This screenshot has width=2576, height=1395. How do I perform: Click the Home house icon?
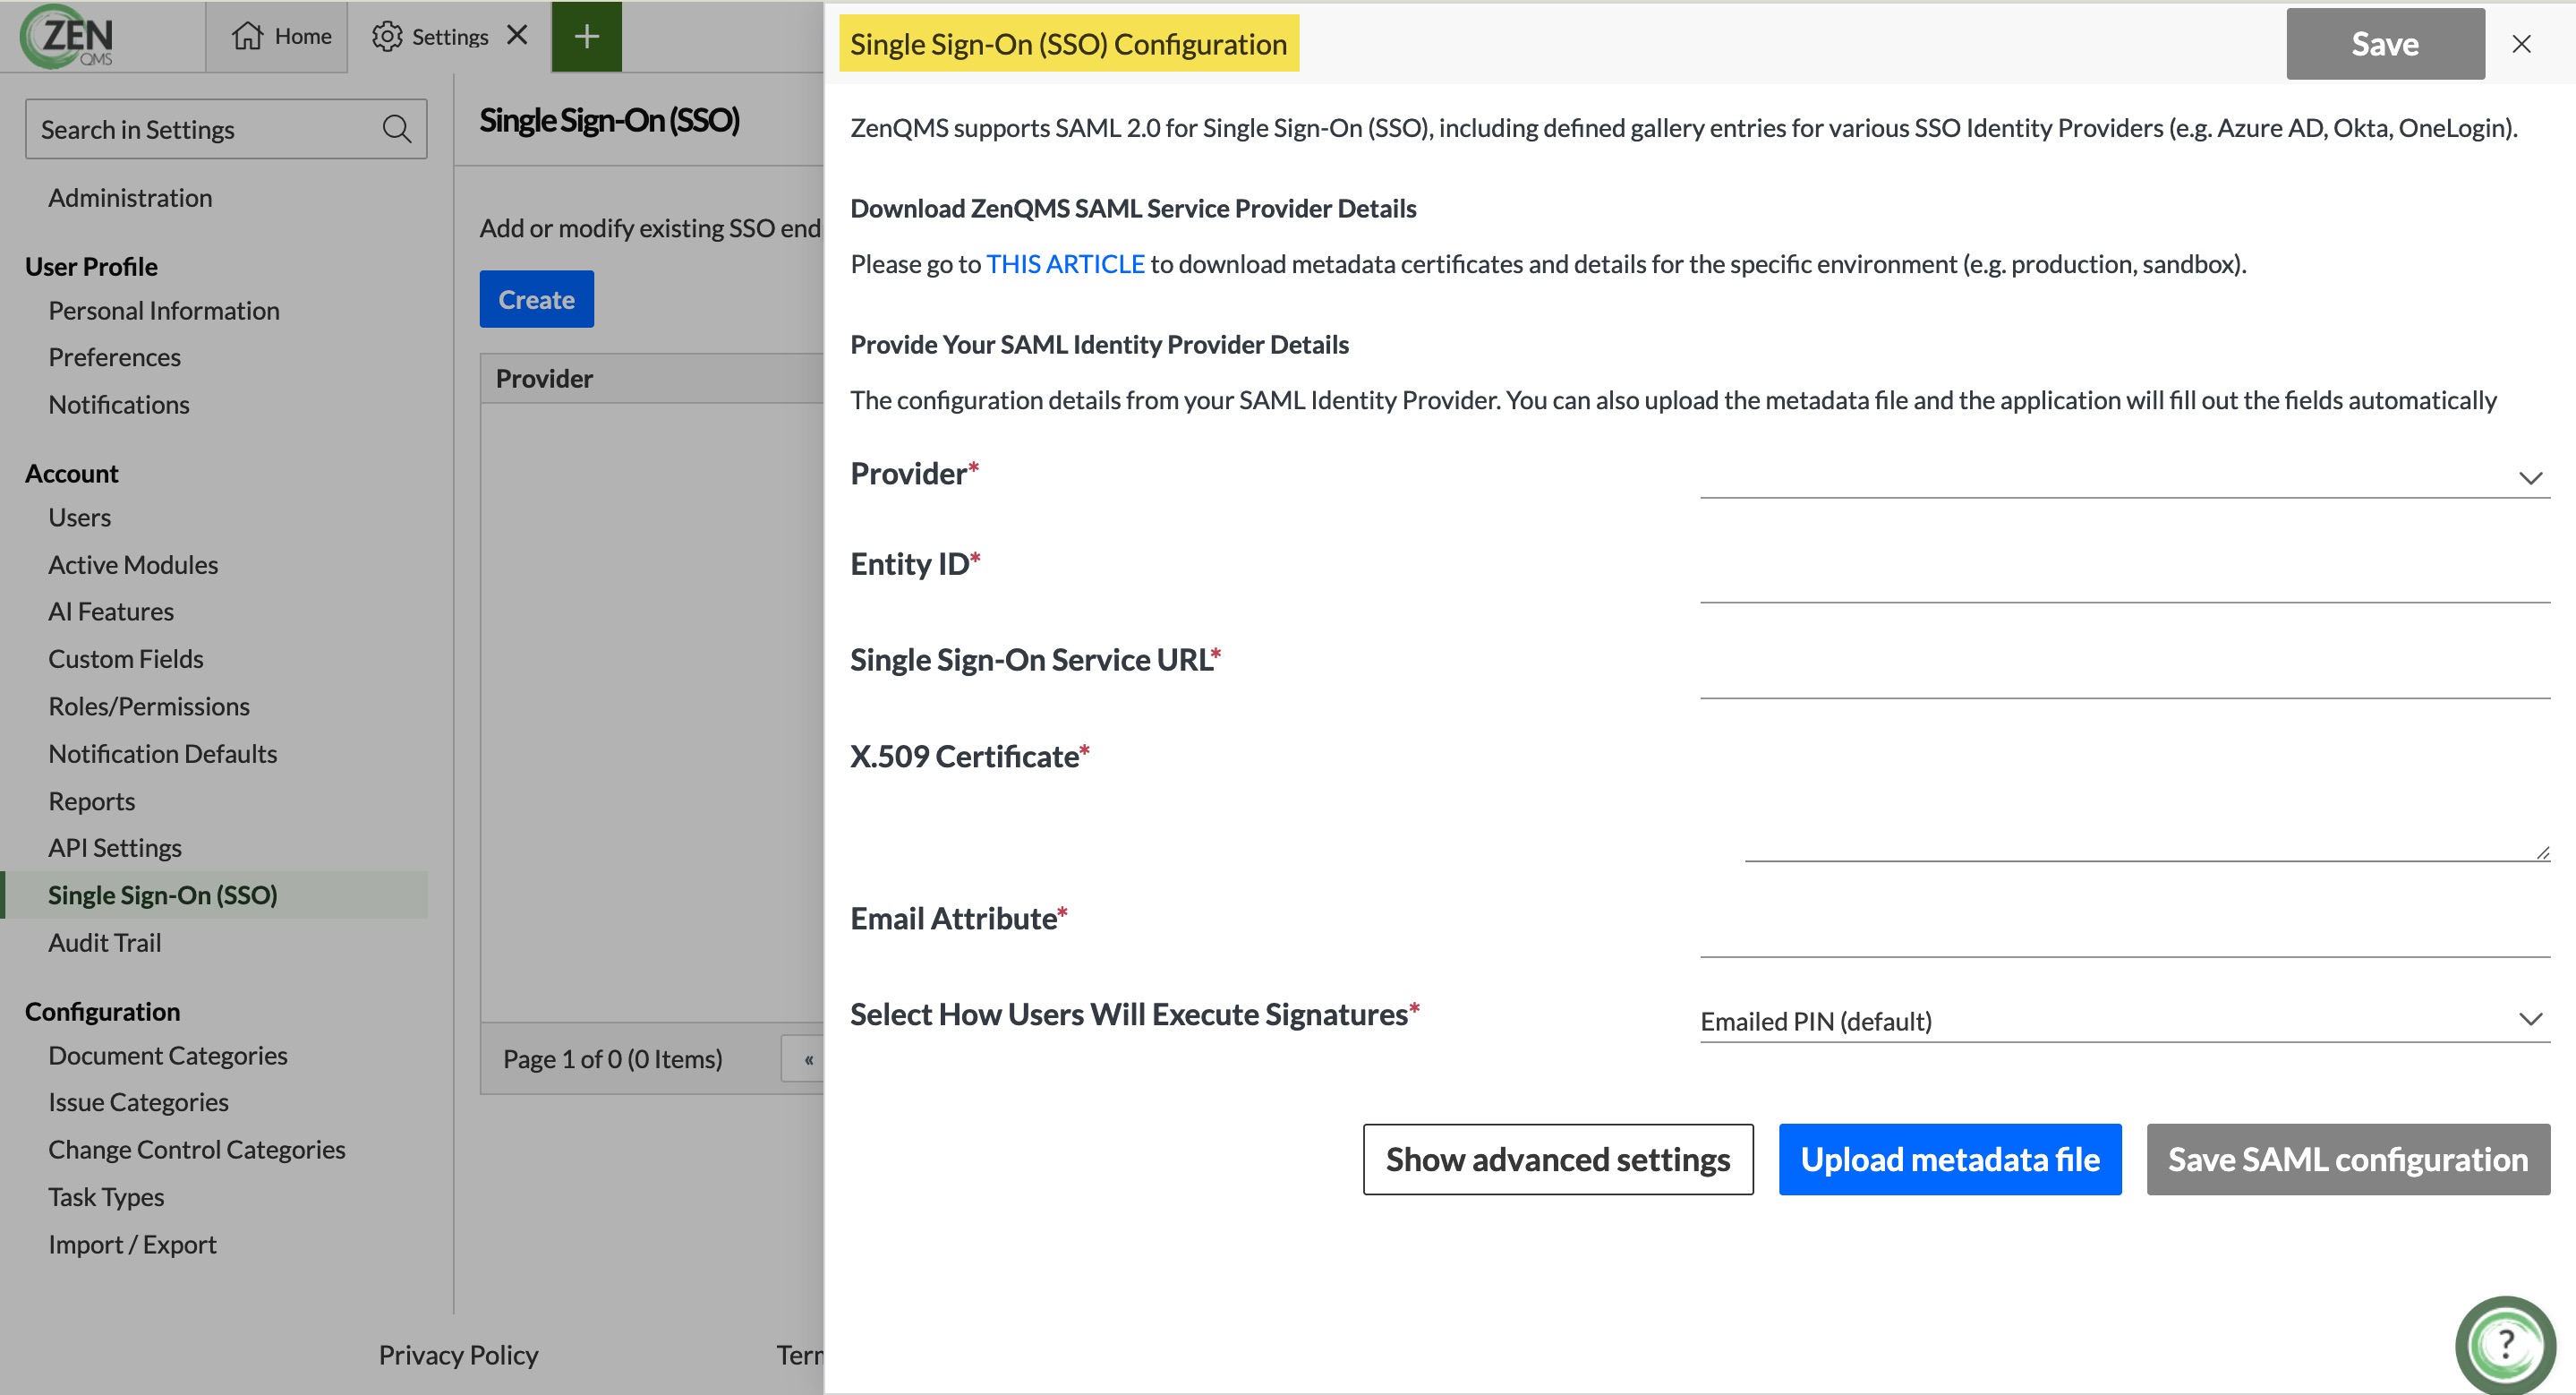coord(247,37)
